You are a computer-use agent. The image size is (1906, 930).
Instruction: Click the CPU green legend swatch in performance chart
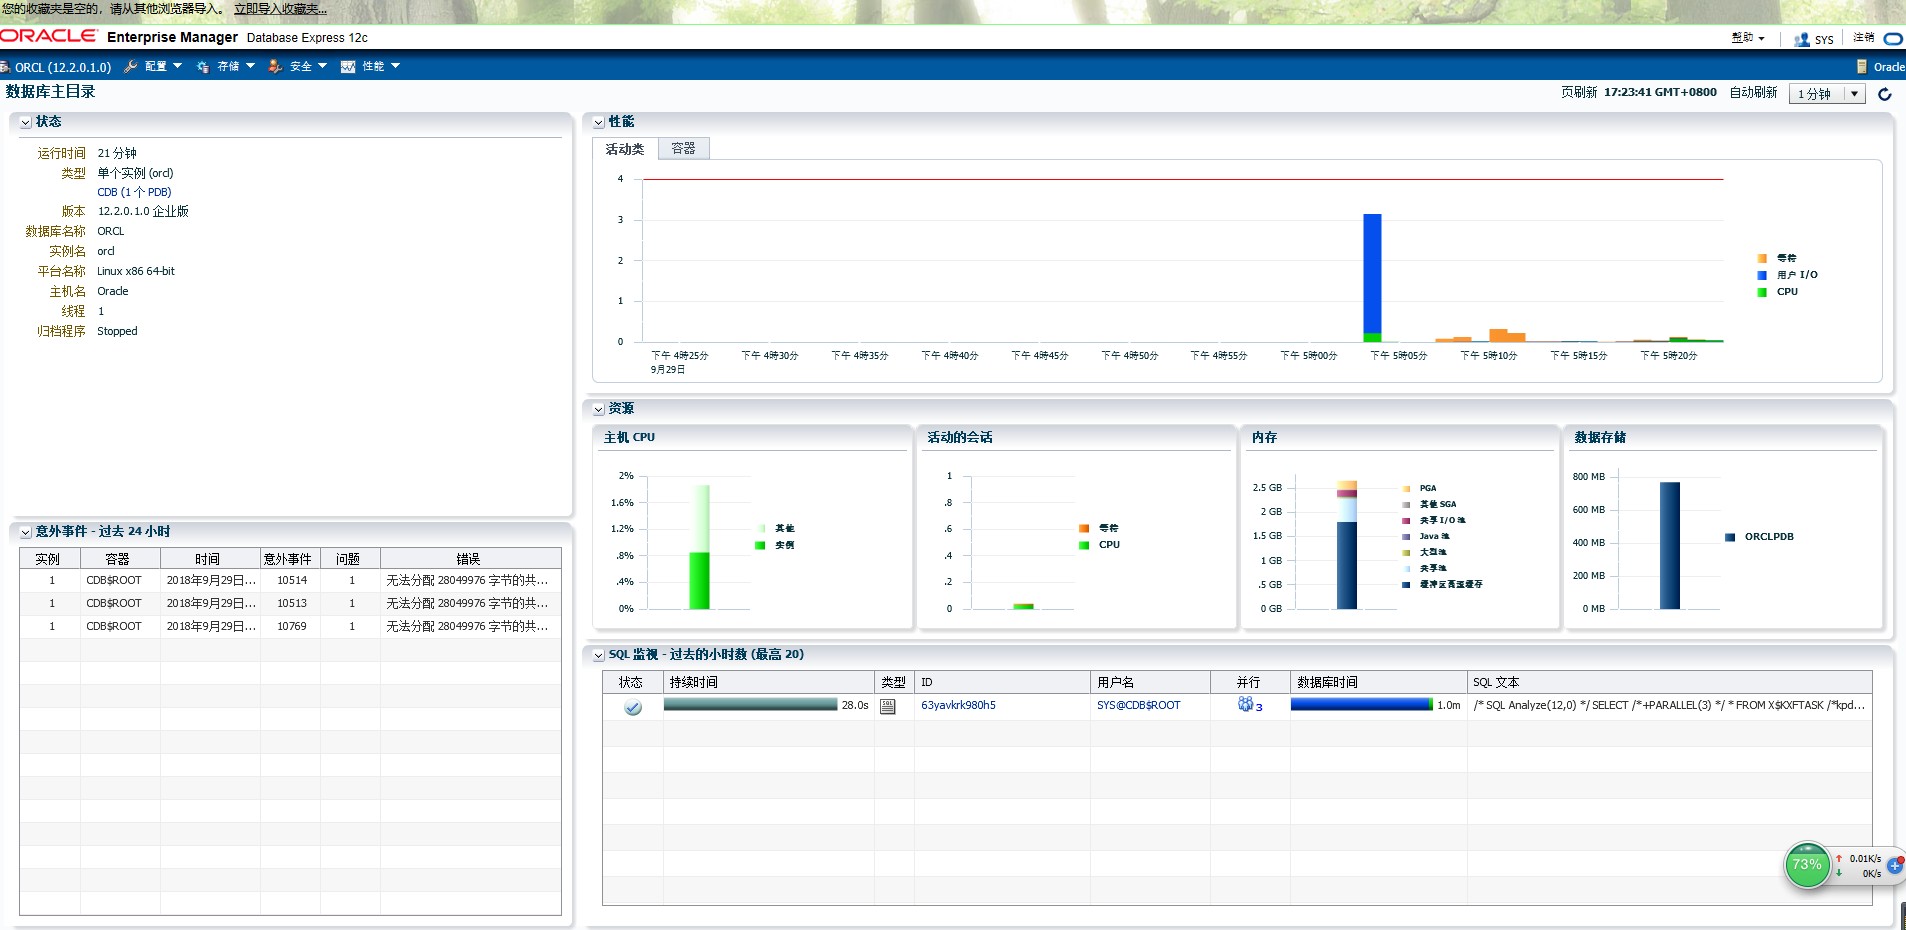[1762, 292]
